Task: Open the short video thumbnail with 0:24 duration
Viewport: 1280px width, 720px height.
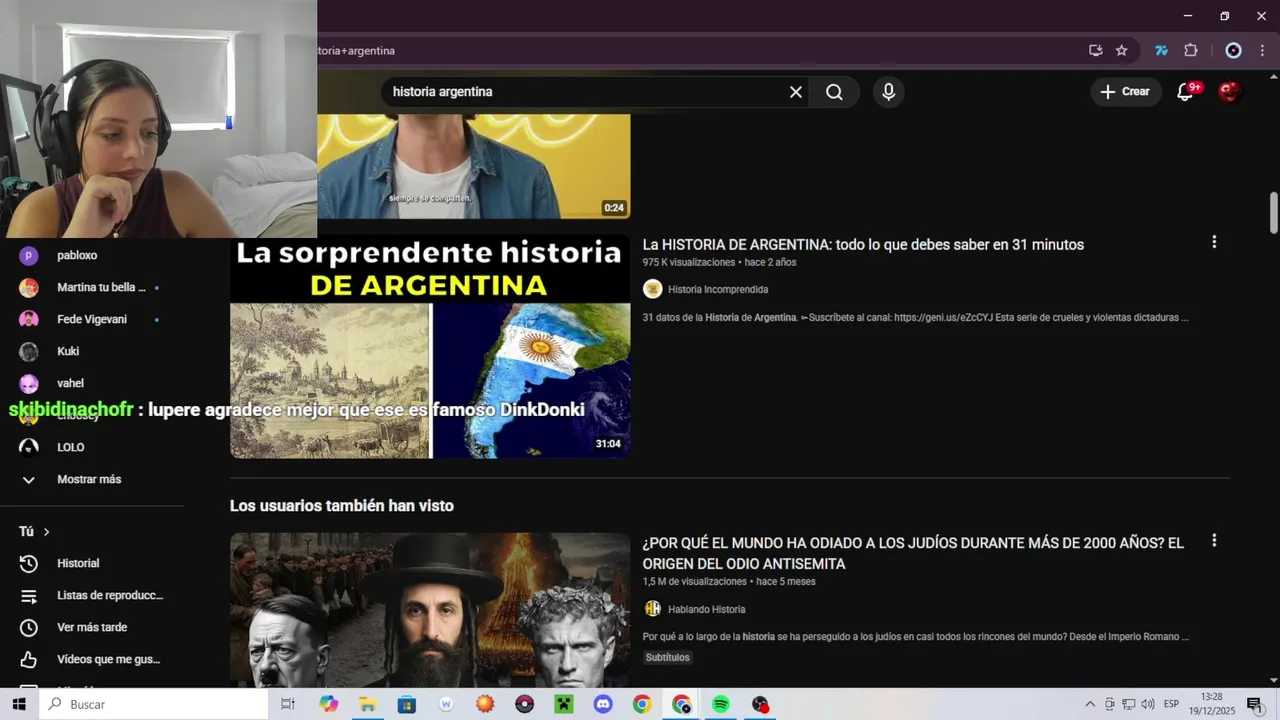Action: (x=474, y=166)
